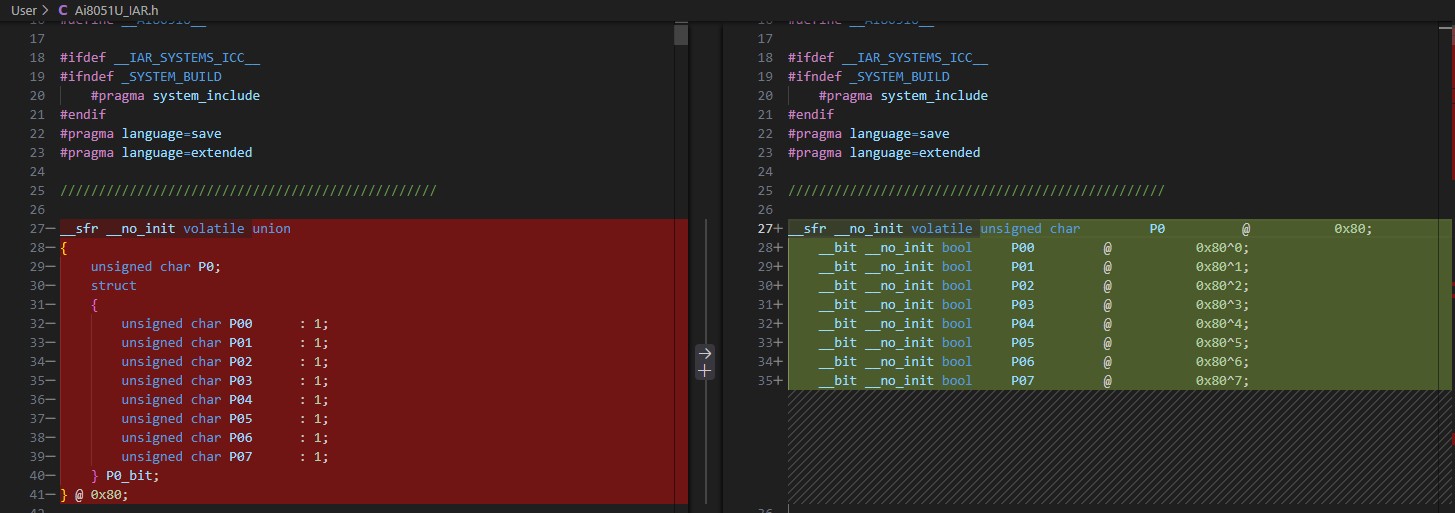Click 'P04' bitfield in the original pane

coord(240,400)
